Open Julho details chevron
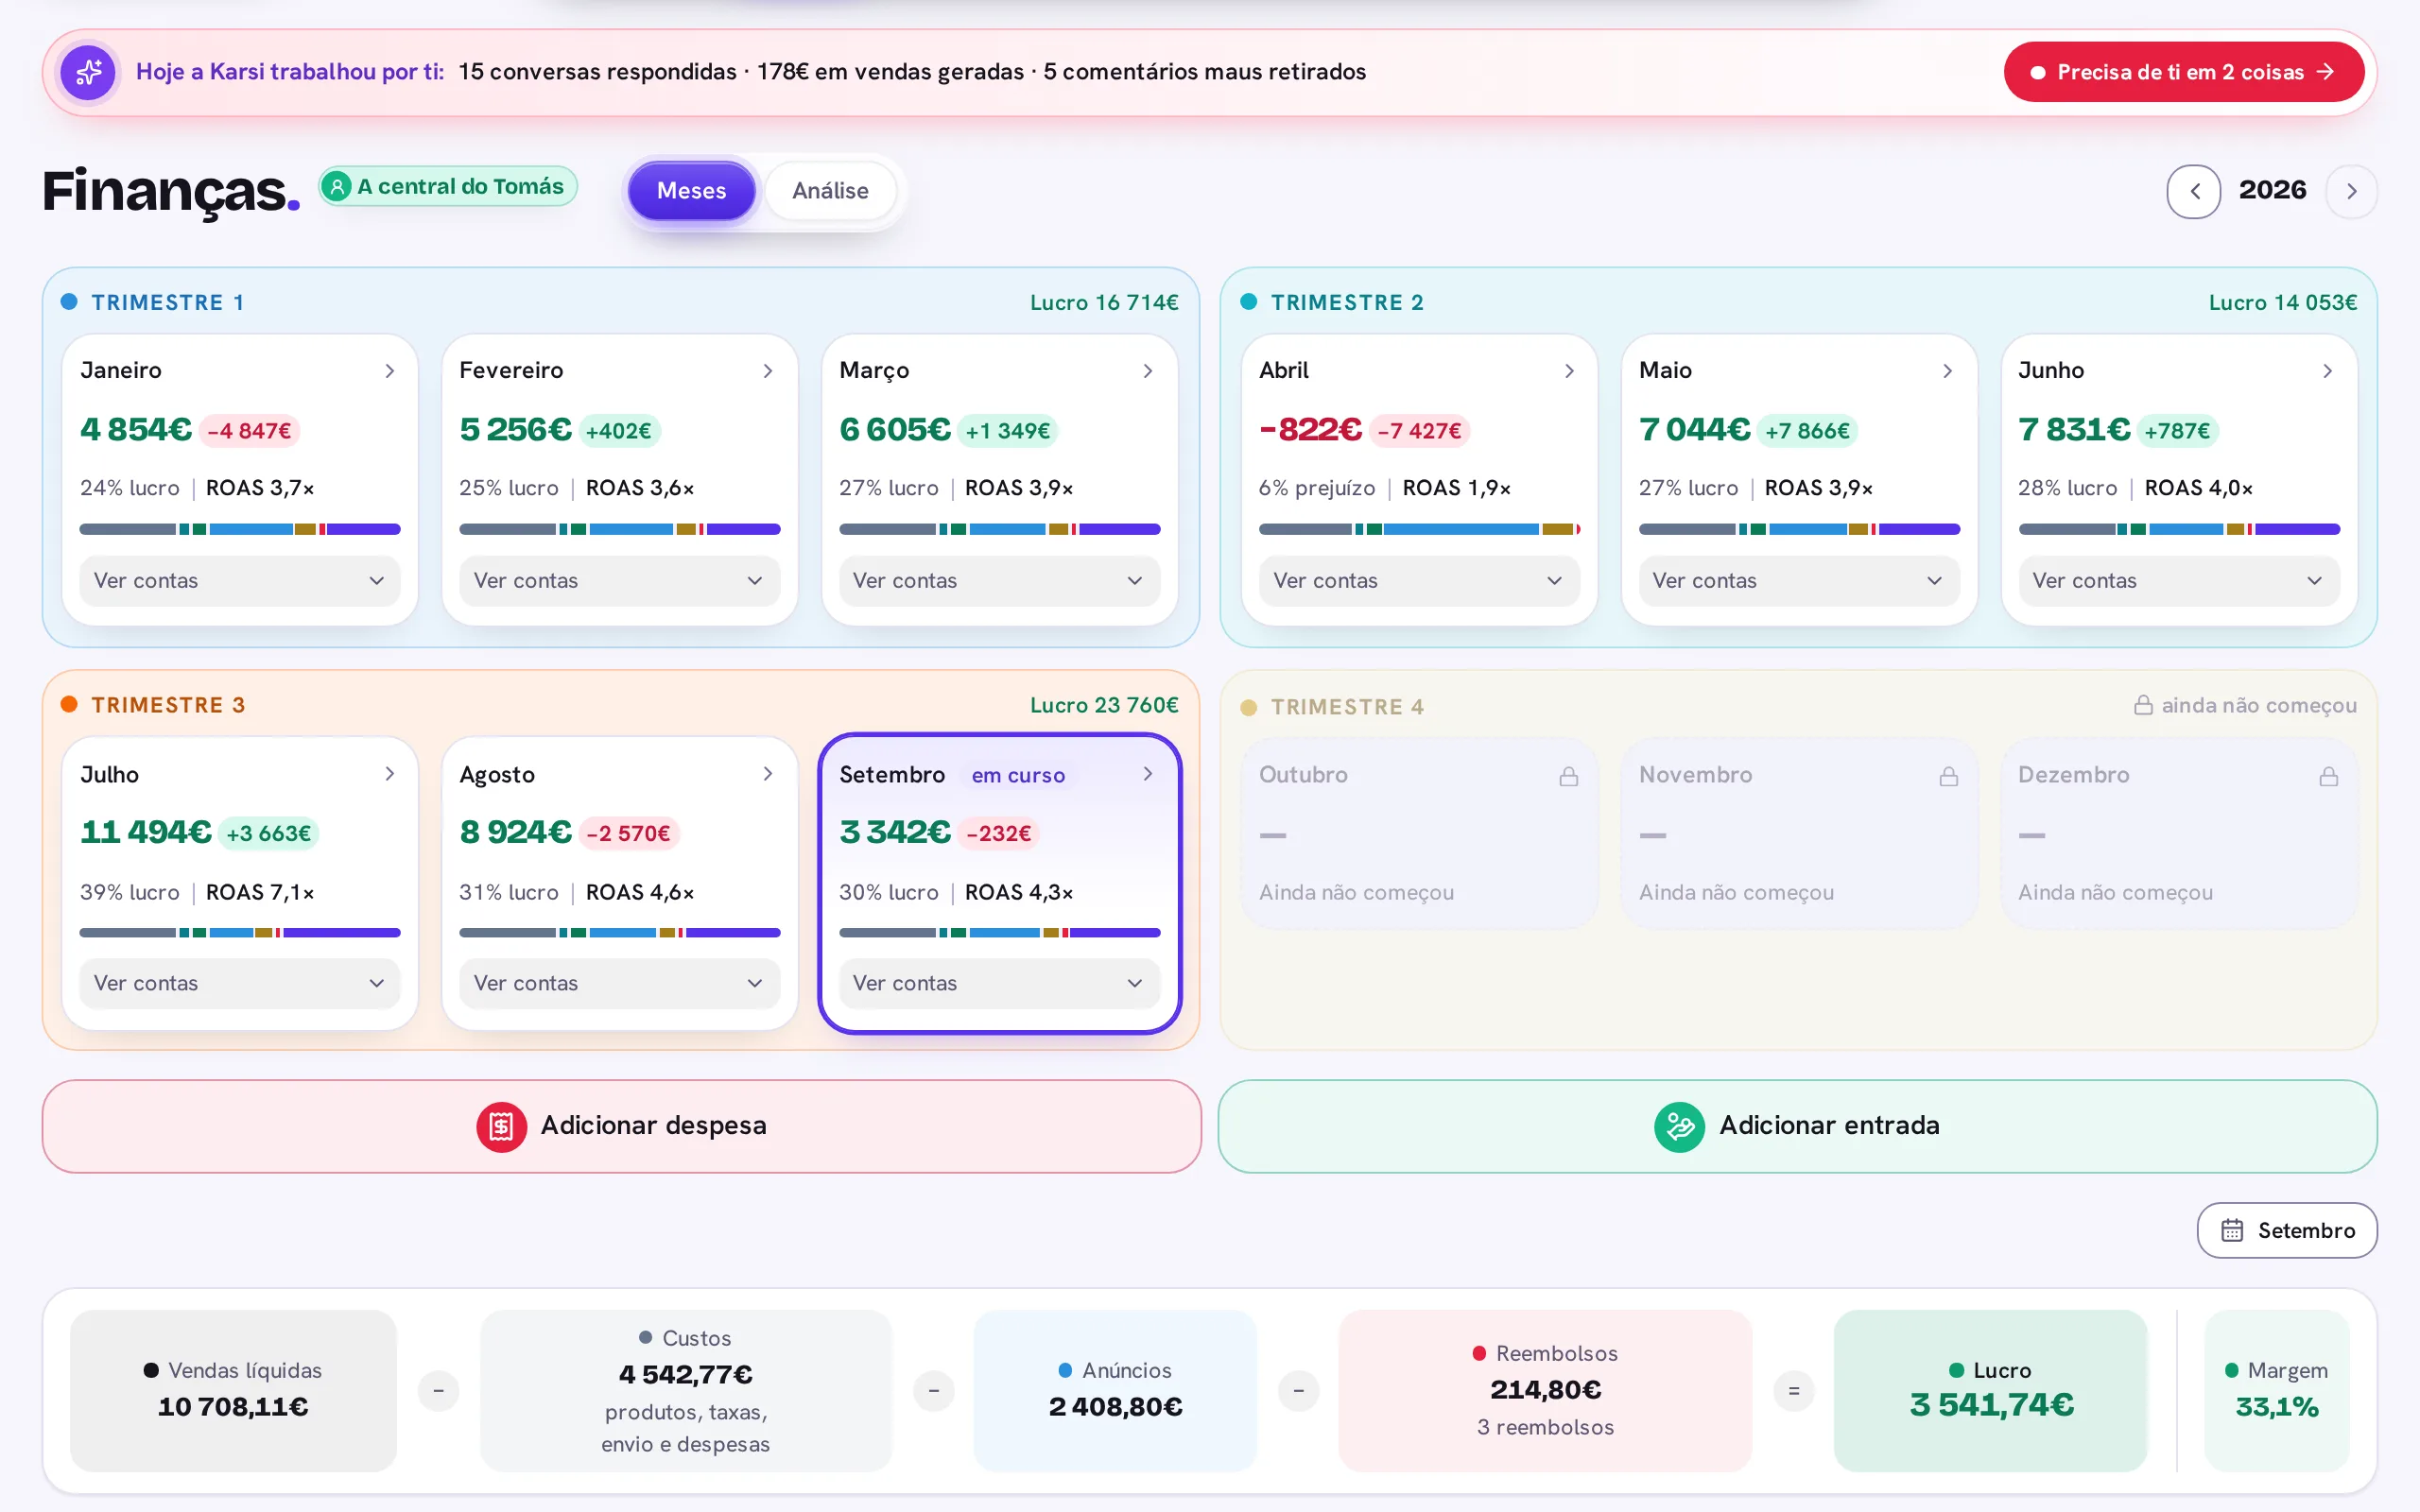 pyautogui.click(x=390, y=774)
